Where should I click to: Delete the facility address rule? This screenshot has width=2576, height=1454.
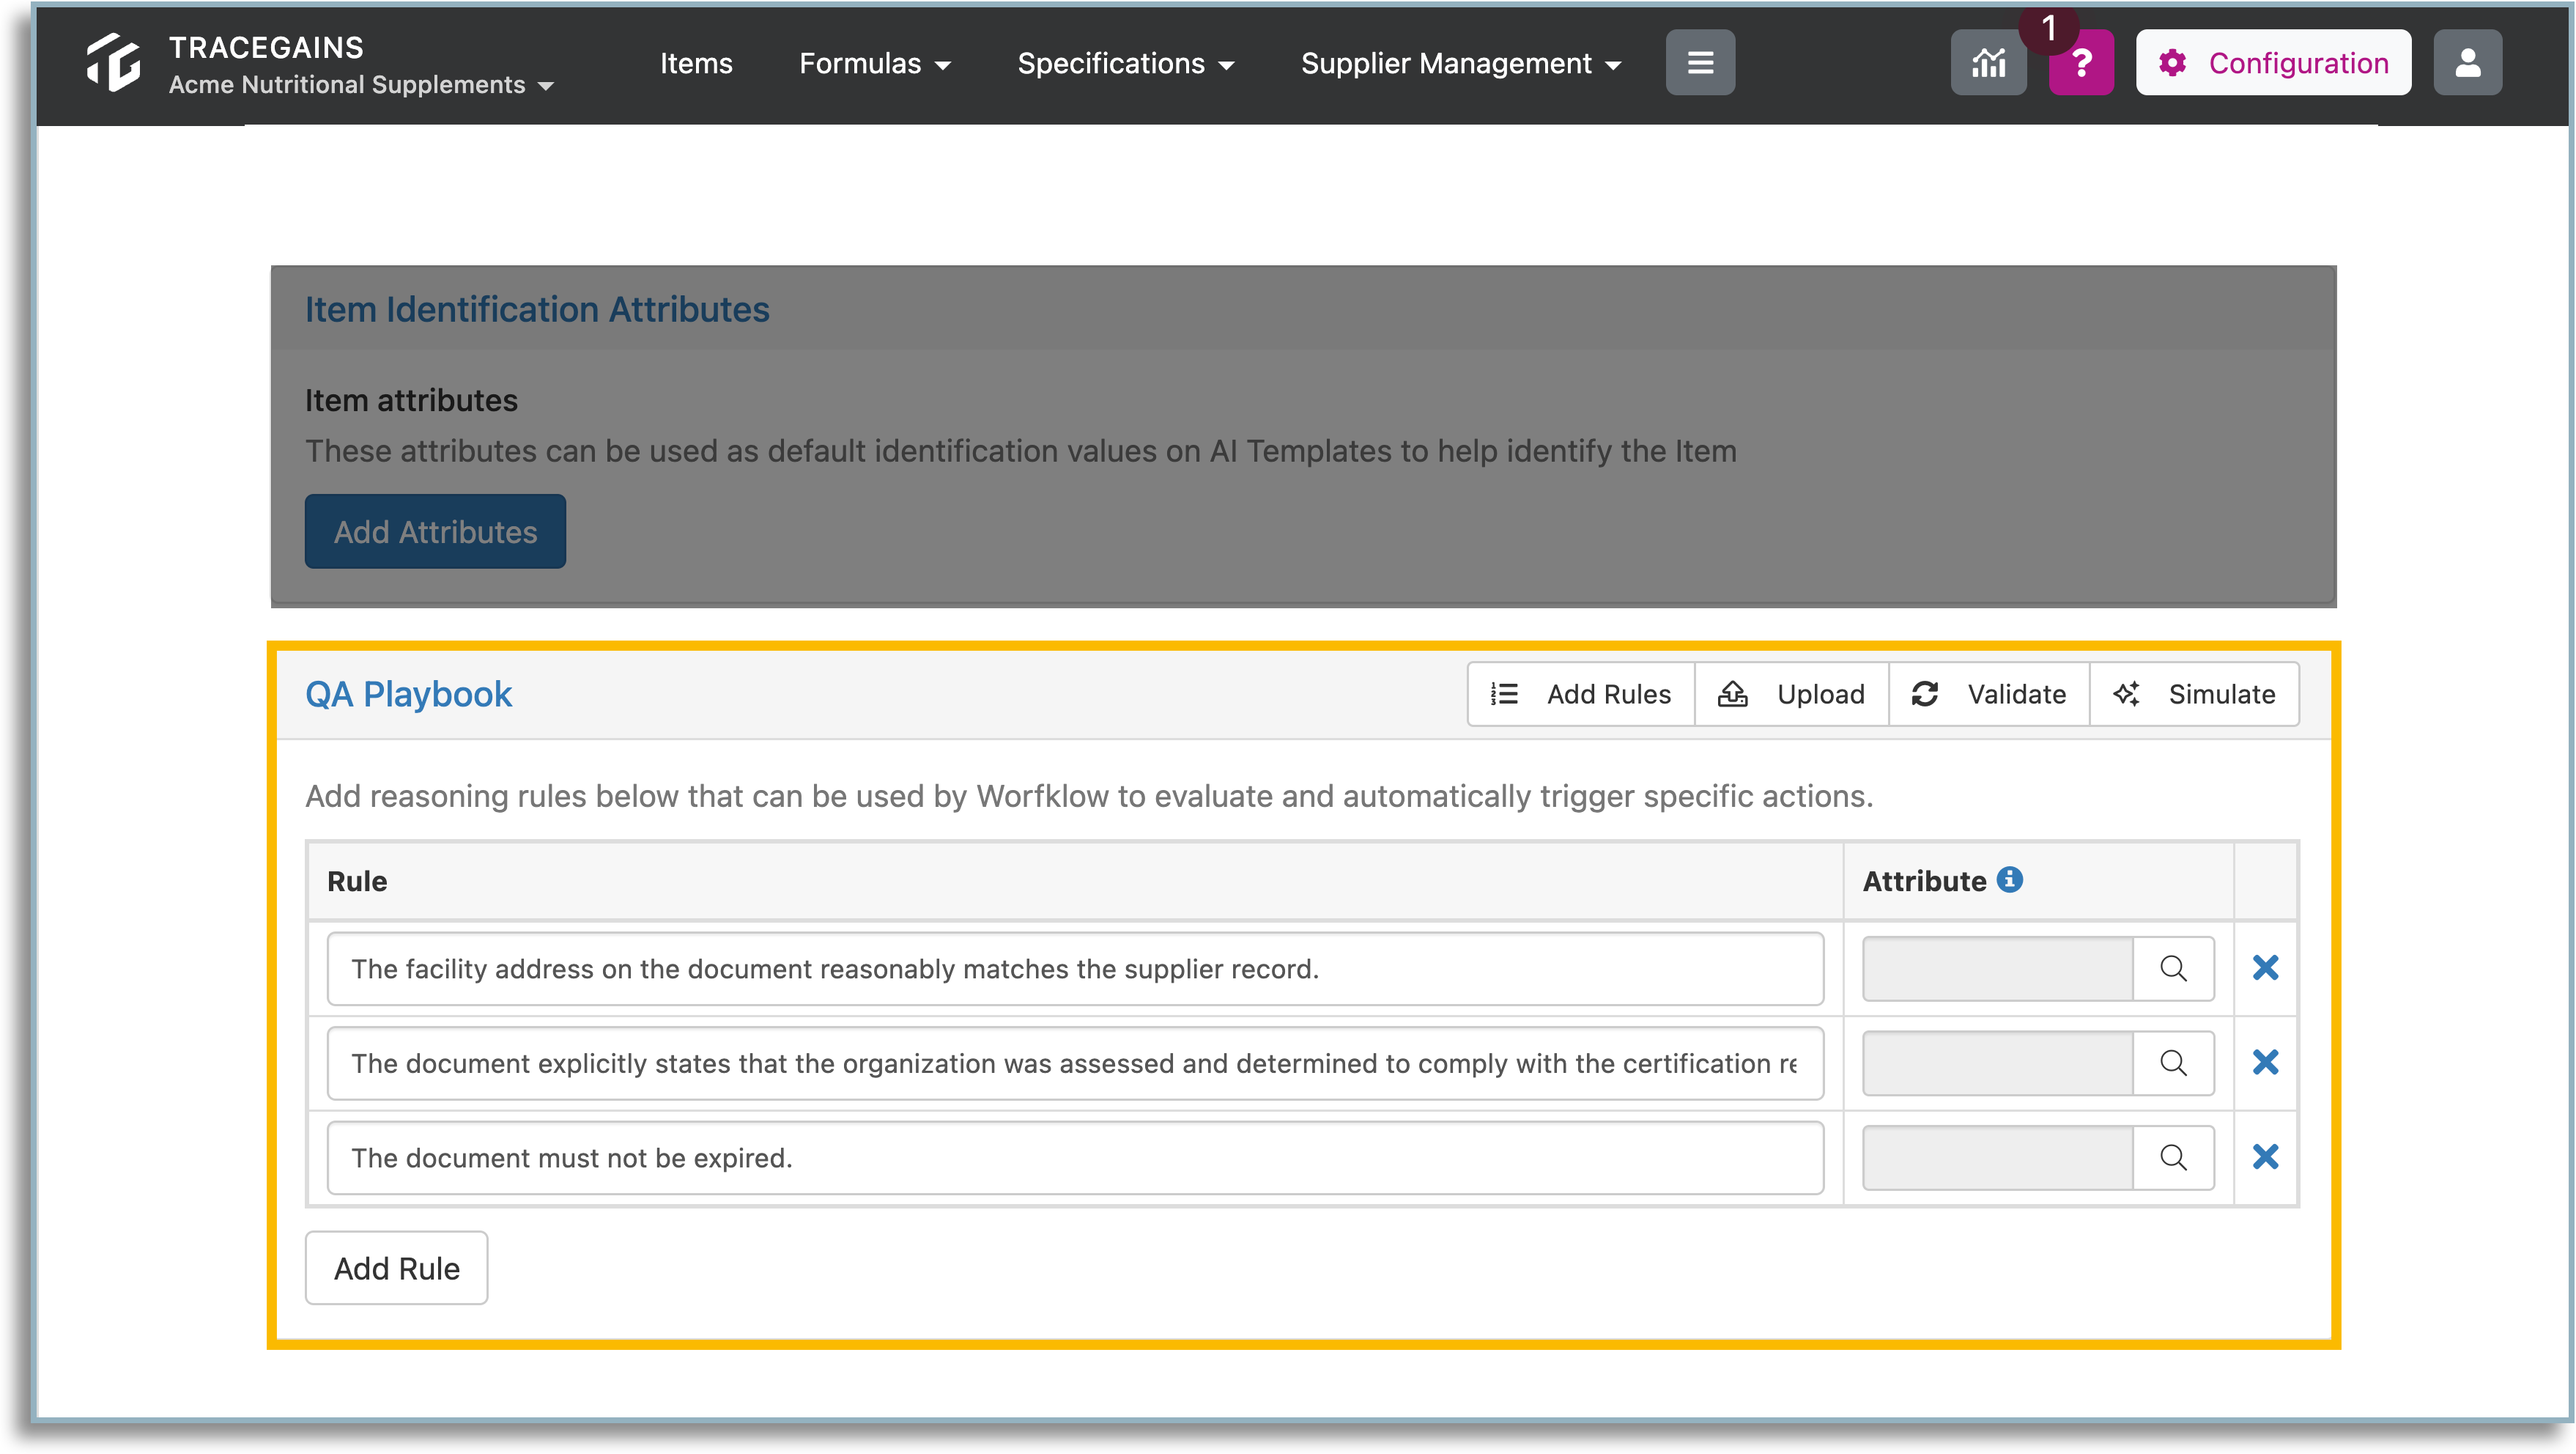pos(2265,968)
